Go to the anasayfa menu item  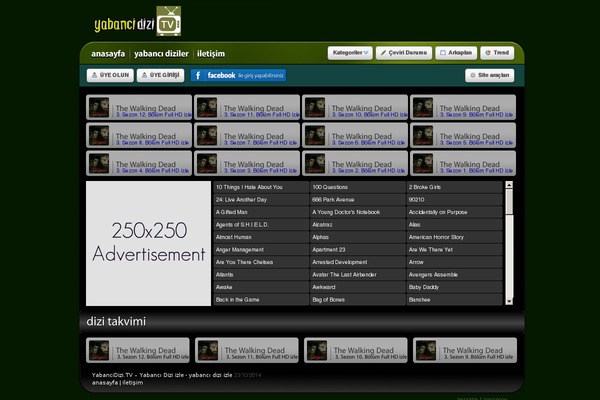tap(108, 54)
